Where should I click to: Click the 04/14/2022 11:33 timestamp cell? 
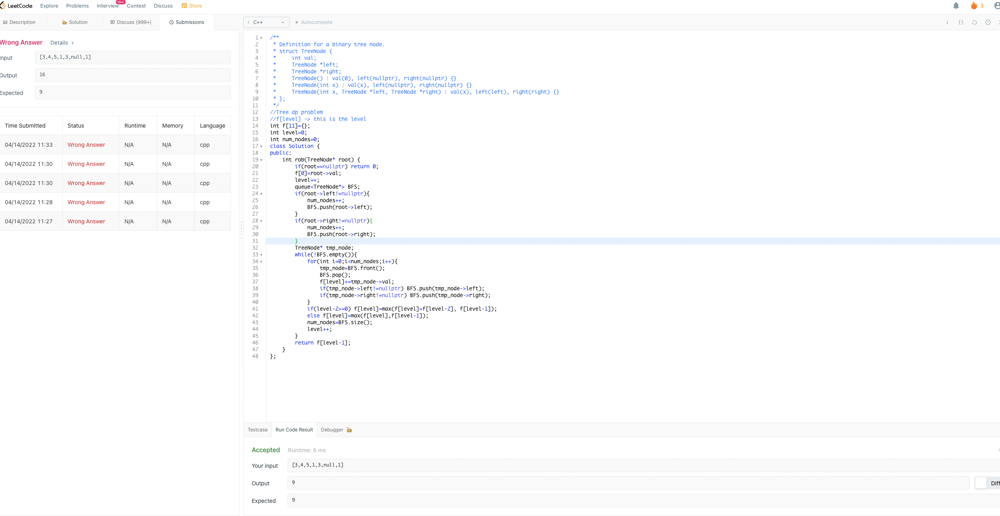click(x=29, y=145)
